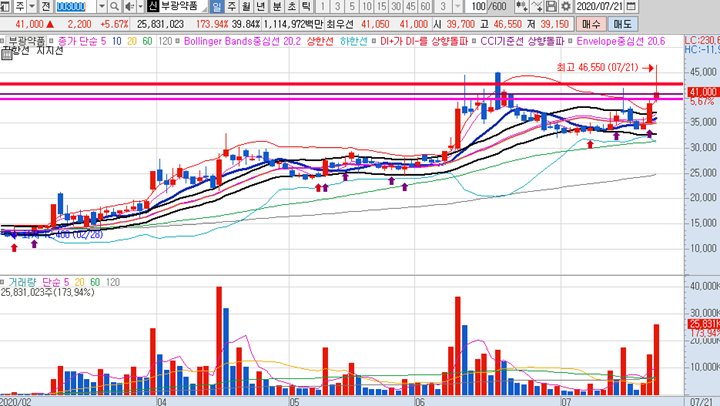Switch to the 주 weekly chart period
Image resolution: width=720 pixels, height=406 pixels.
click(231, 6)
